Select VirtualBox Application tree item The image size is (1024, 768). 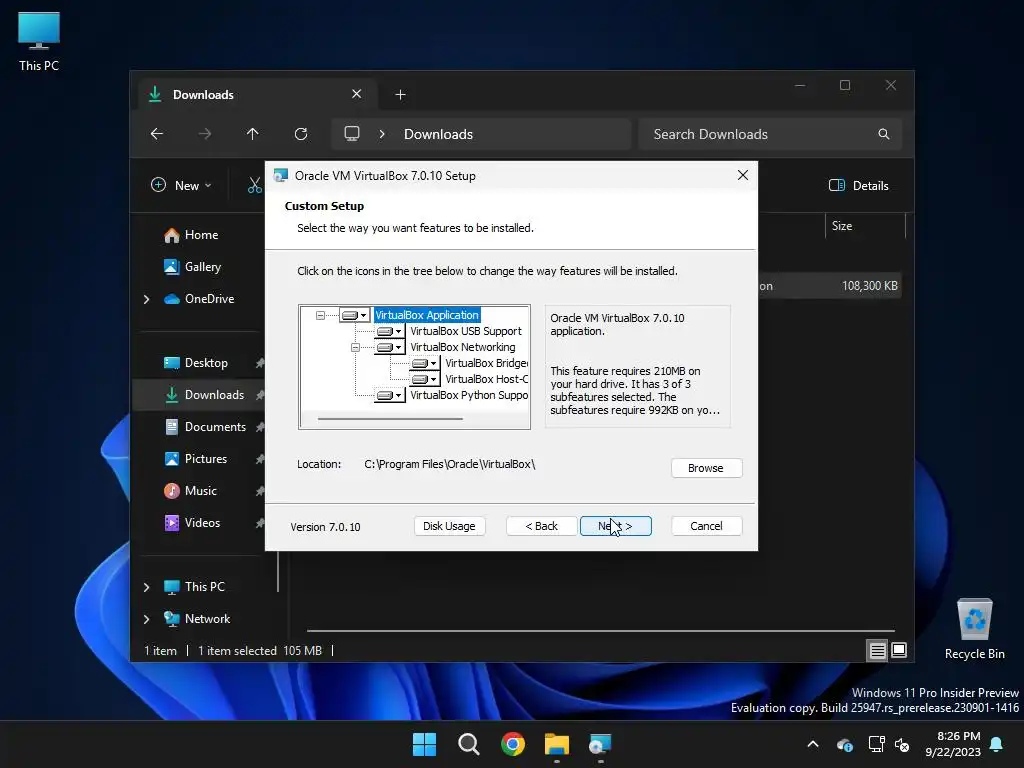427,315
